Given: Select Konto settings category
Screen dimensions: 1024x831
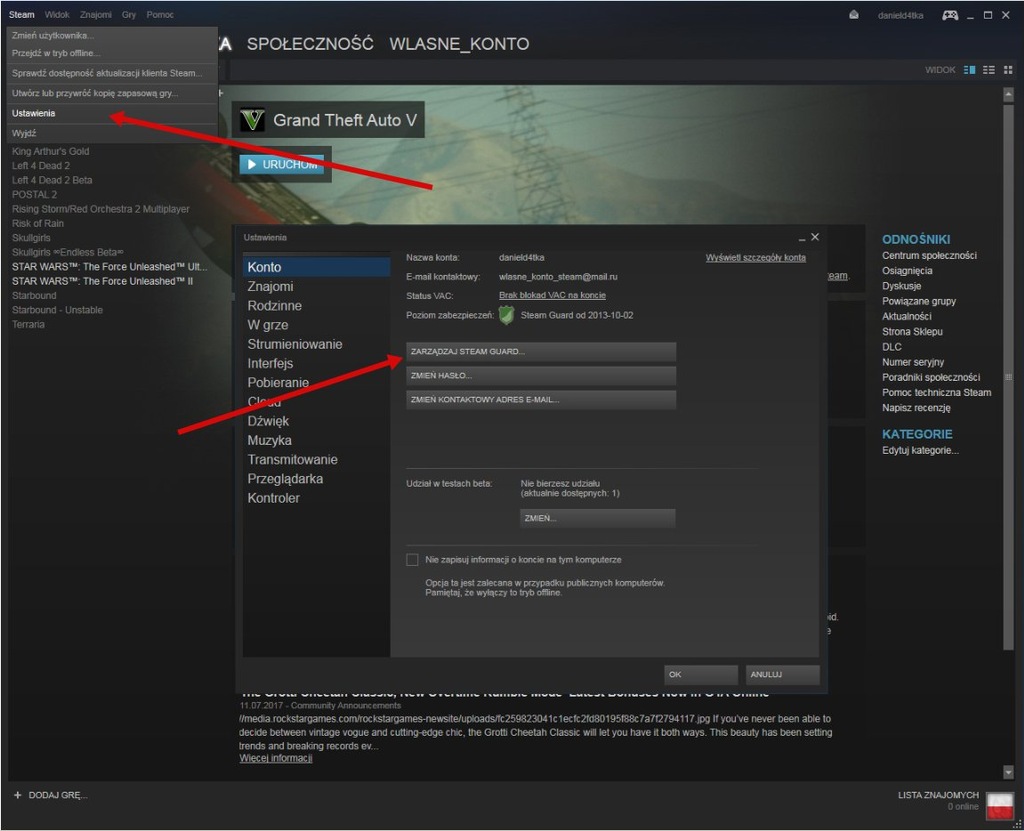Looking at the screenshot, I should pos(317,267).
